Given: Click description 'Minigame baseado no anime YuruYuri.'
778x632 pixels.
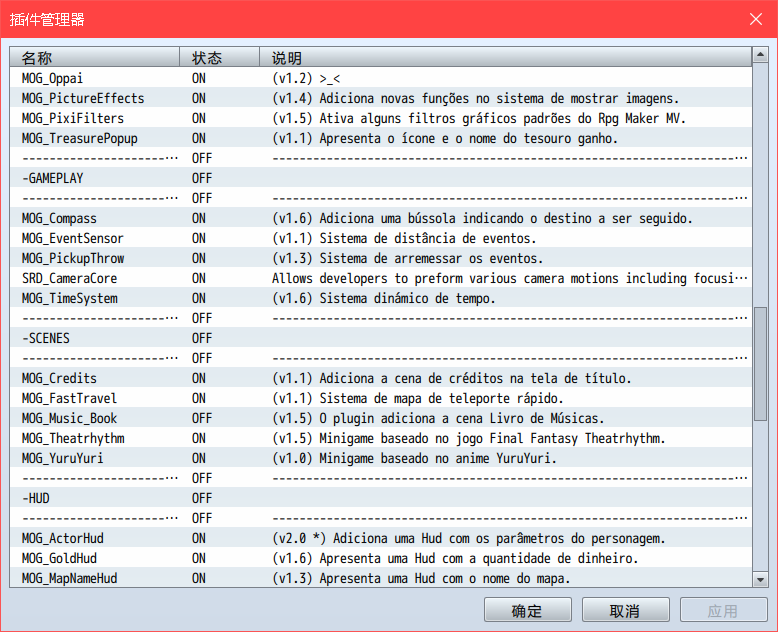Looking at the screenshot, I should (x=414, y=458).
